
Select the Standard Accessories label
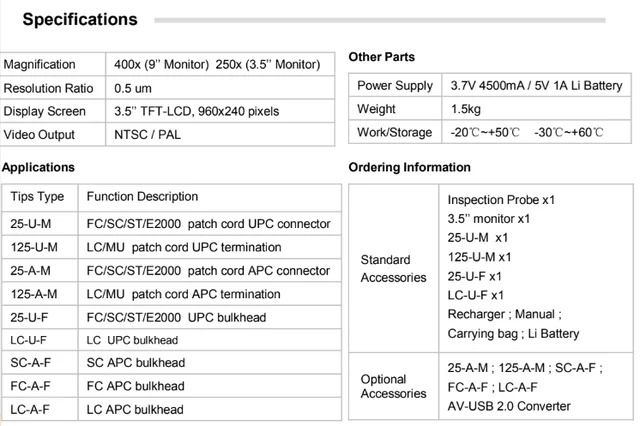393,268
